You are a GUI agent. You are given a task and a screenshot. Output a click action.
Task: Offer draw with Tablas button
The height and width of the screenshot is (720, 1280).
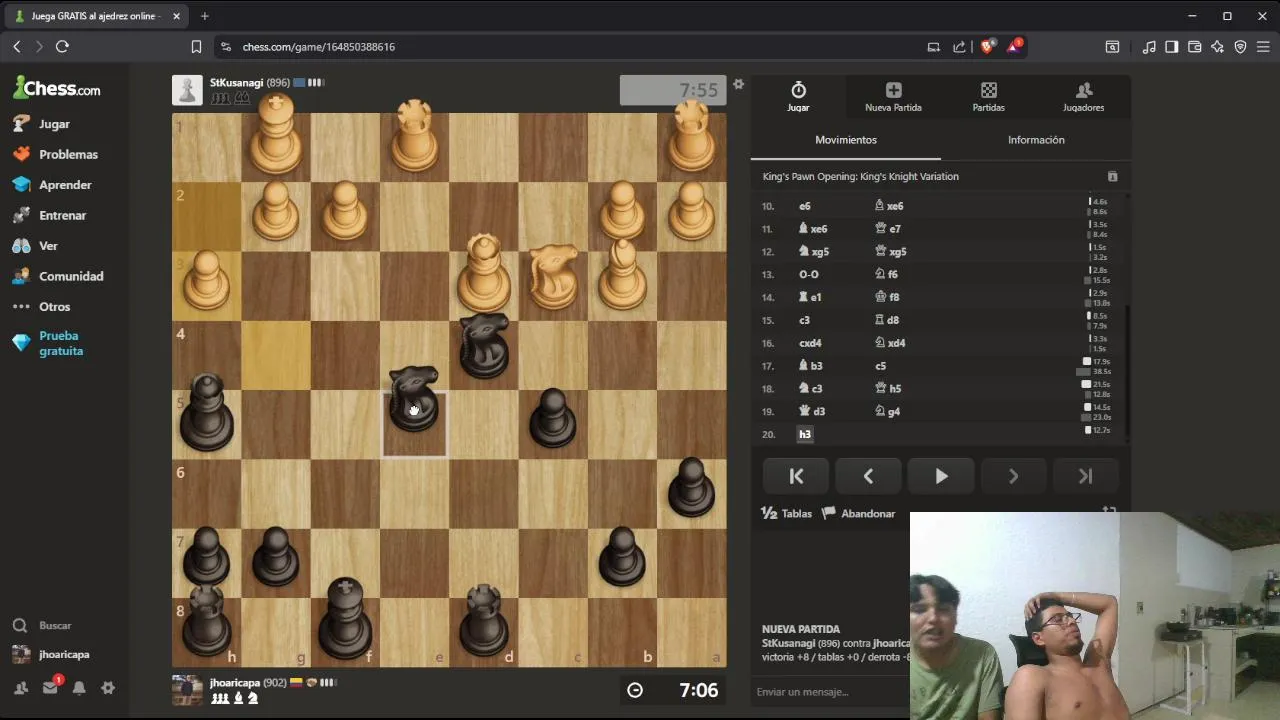coord(787,513)
